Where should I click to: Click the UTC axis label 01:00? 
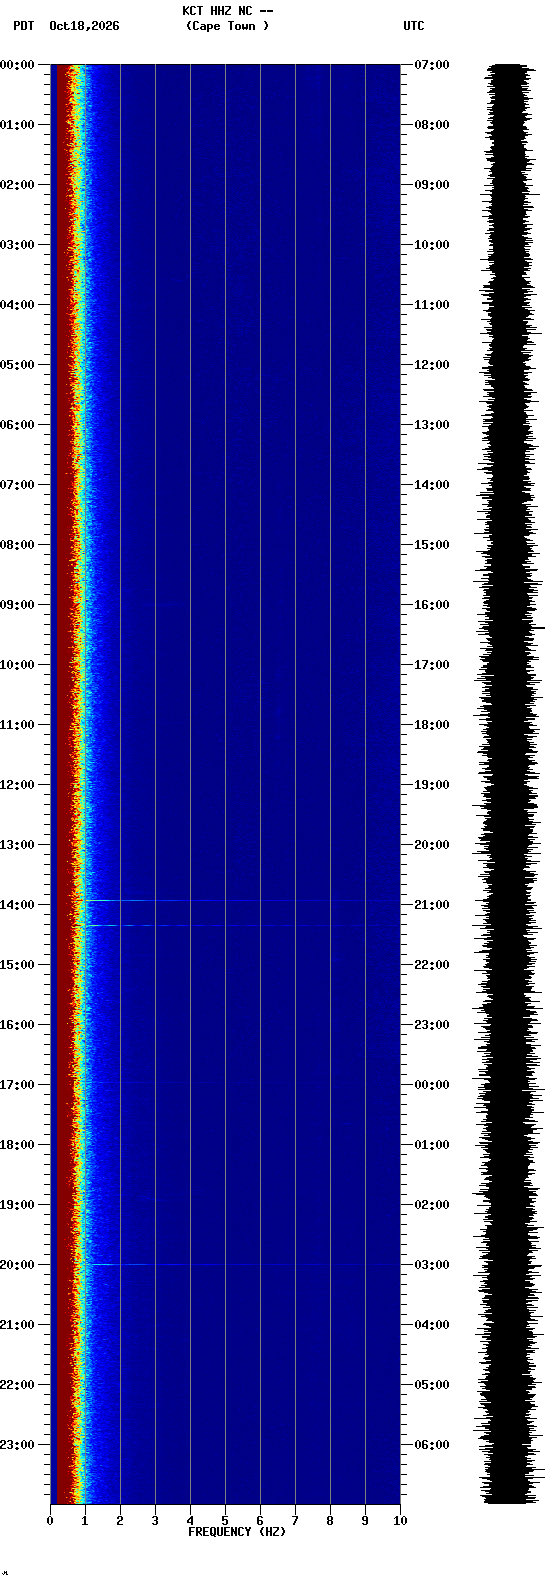(x=432, y=1145)
